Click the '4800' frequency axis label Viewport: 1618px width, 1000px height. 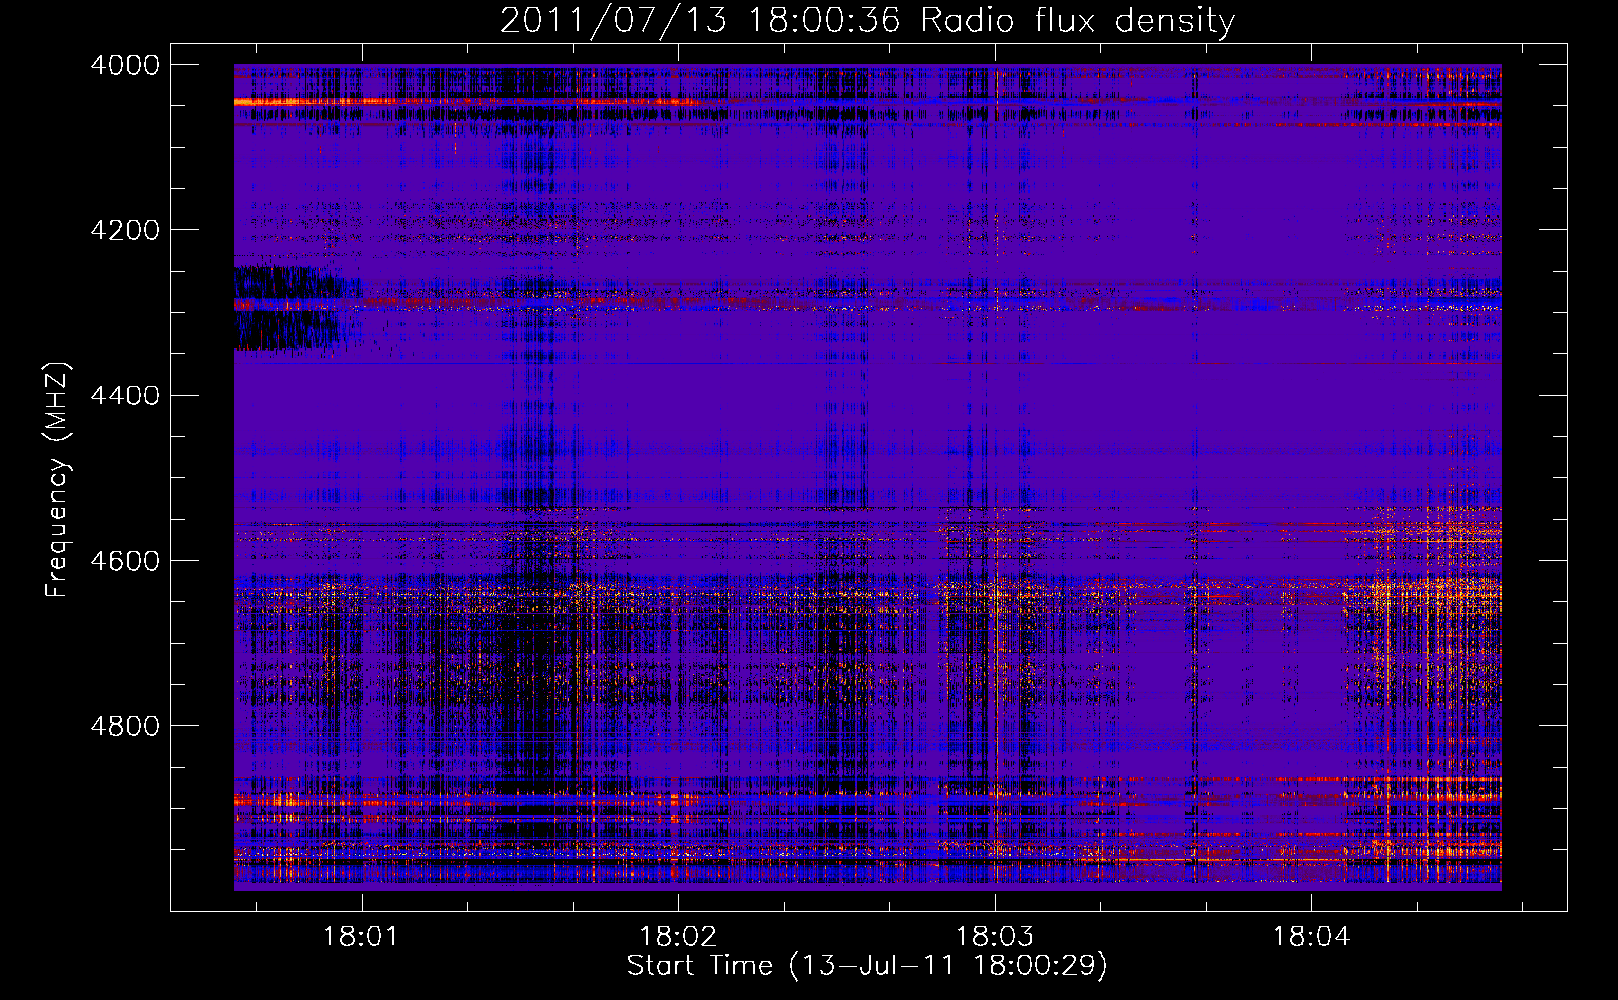[x=125, y=725]
